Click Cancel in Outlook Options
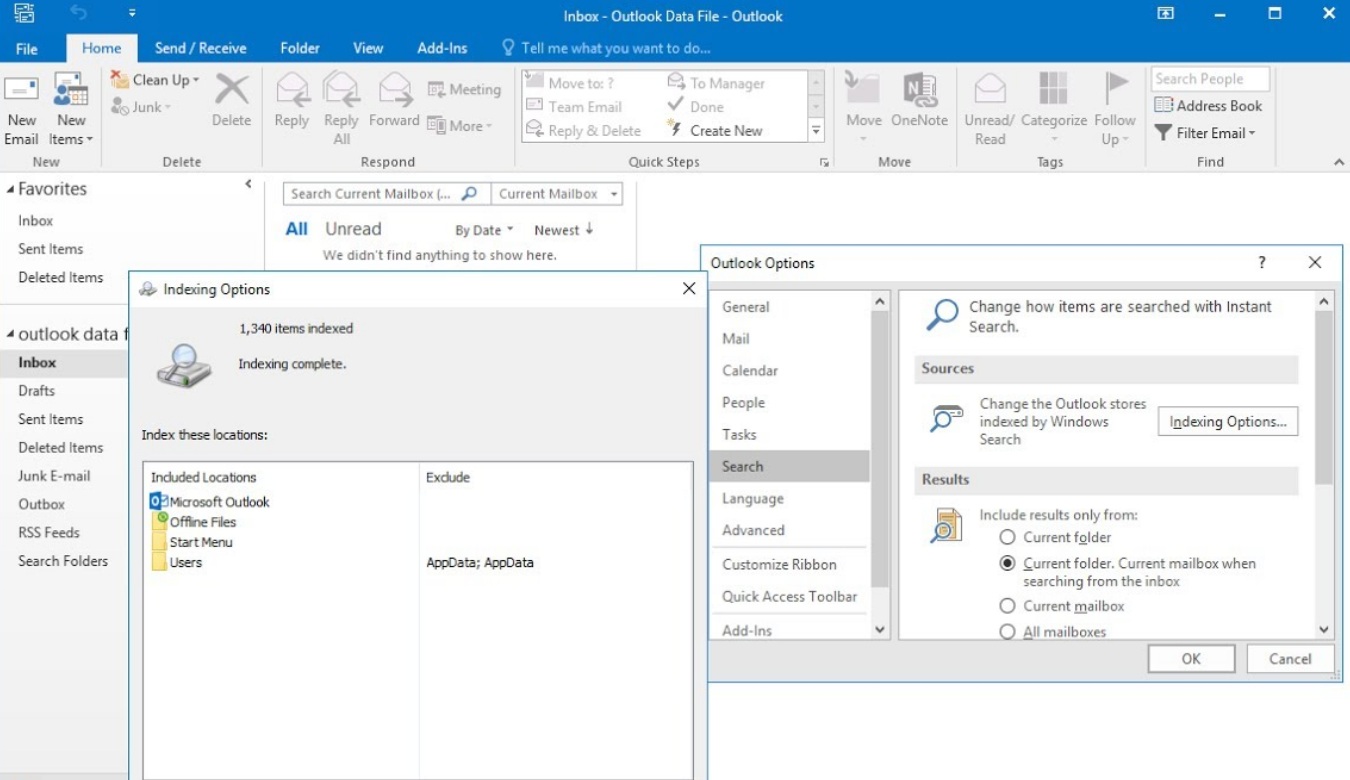1350x780 pixels. (1290, 659)
